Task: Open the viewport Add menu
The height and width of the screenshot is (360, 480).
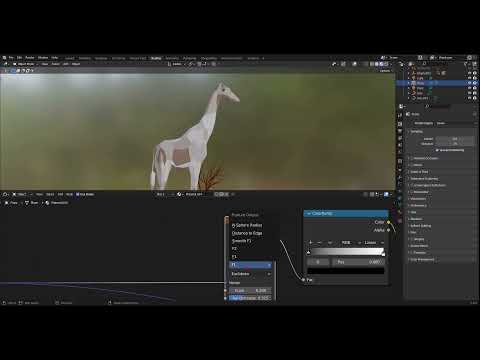Action: pyautogui.click(x=66, y=64)
